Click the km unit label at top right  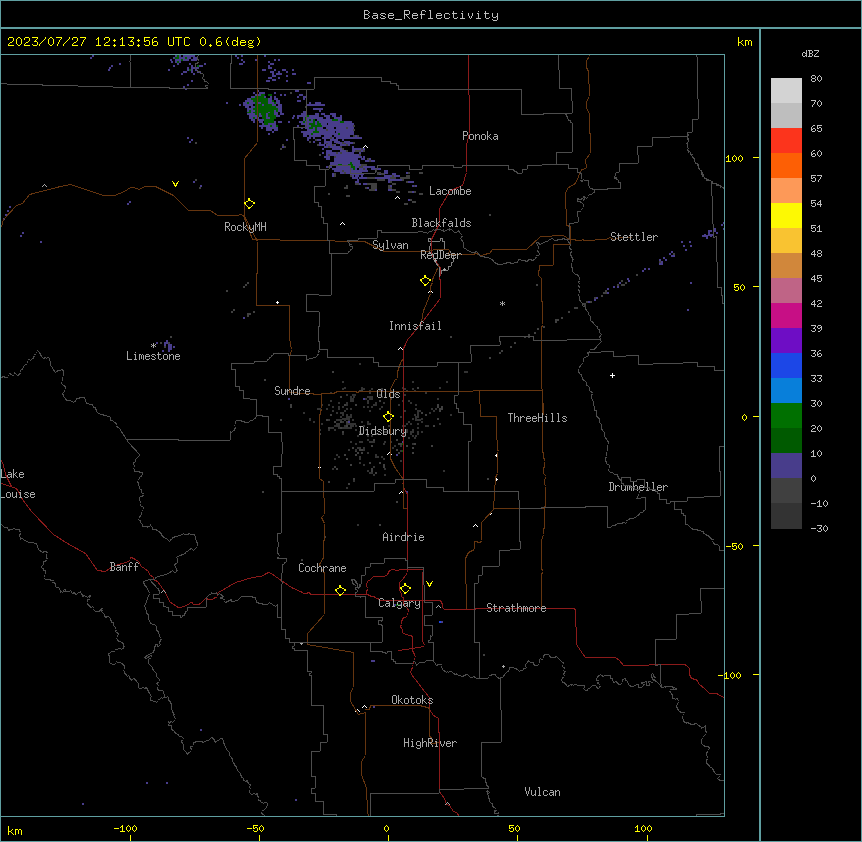click(x=744, y=42)
